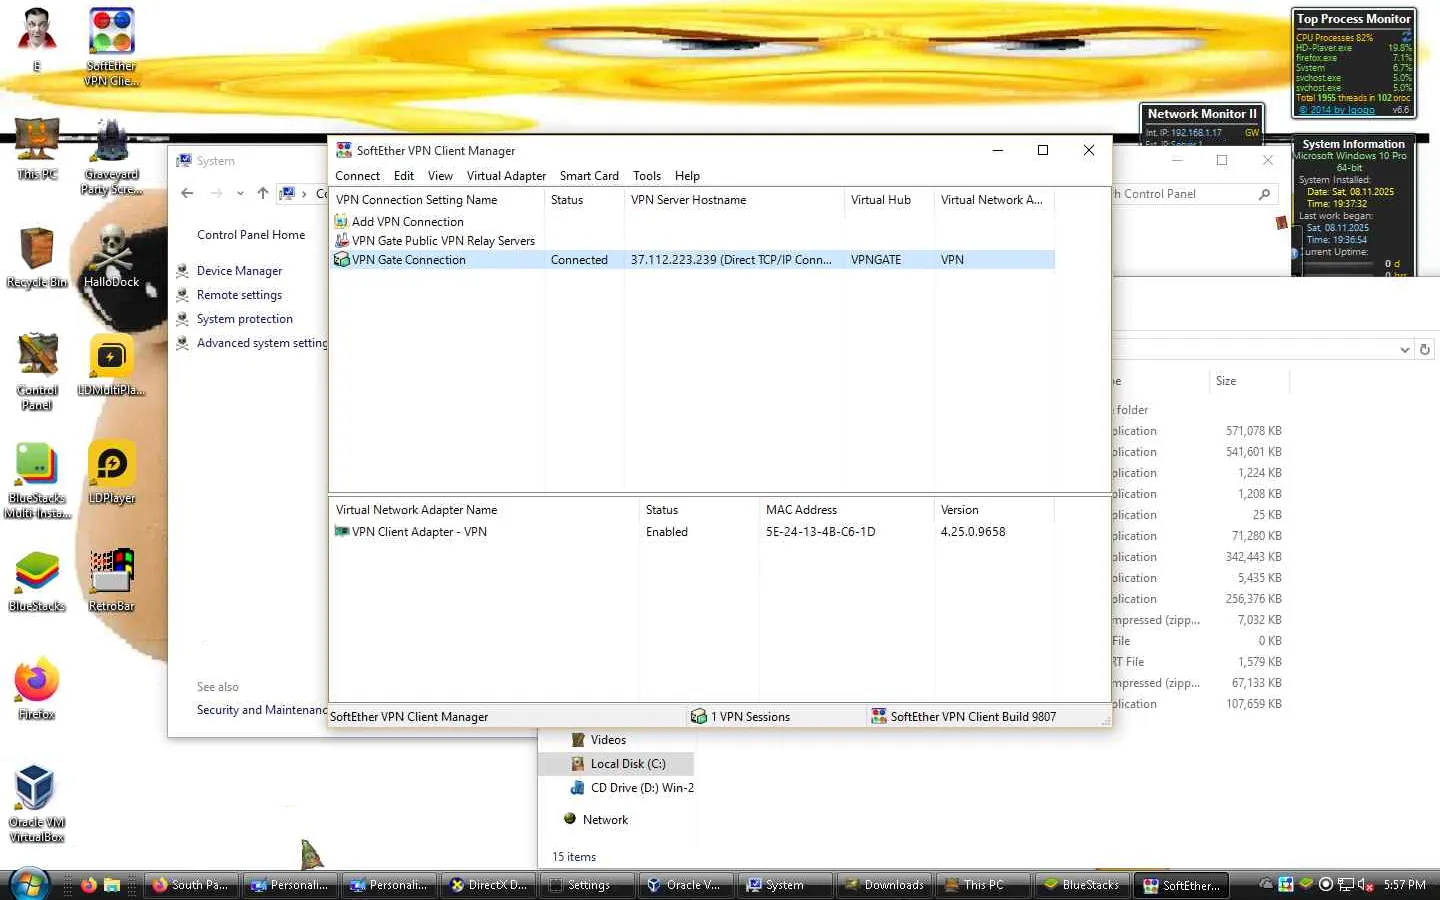This screenshot has width=1440, height=900.
Task: Open the View menu in SoftEther
Action: (x=440, y=176)
